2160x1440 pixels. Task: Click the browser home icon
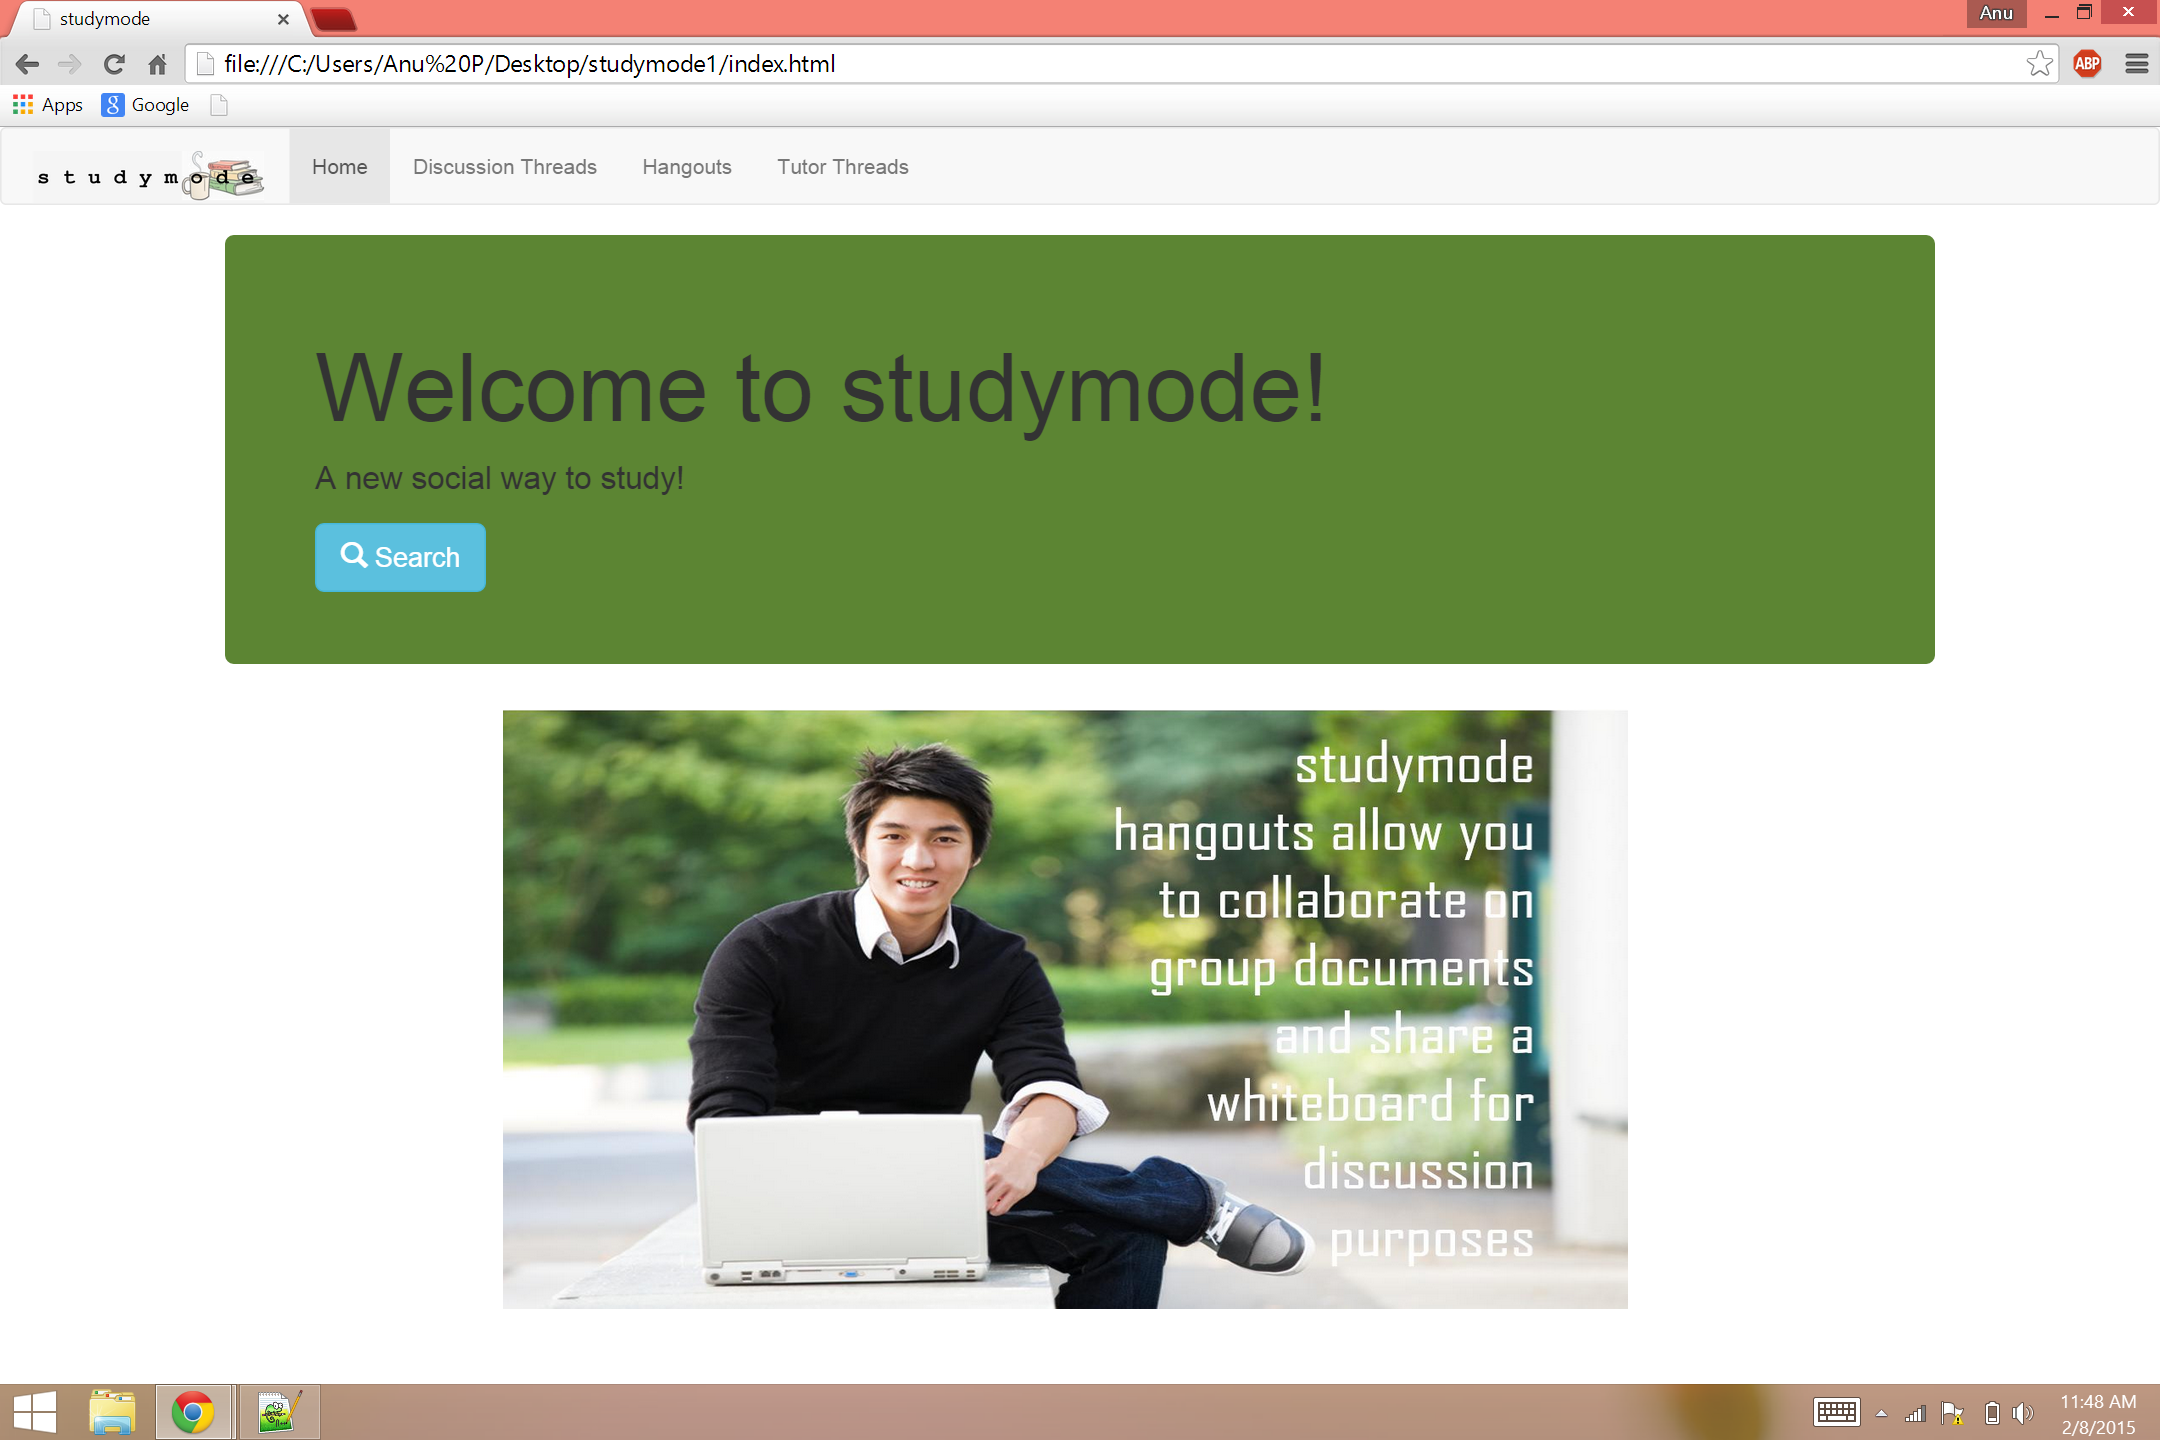(157, 65)
